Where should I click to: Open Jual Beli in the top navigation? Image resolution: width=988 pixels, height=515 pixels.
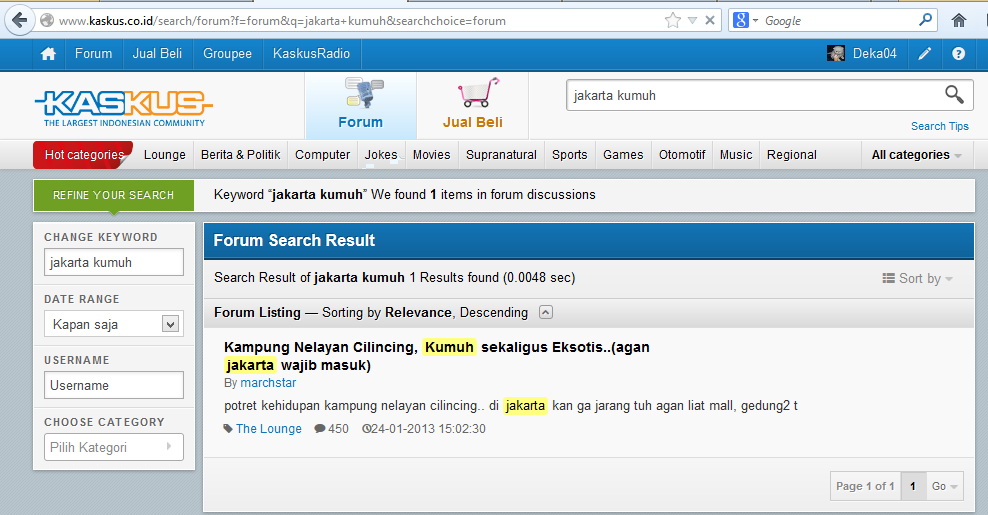click(x=157, y=54)
